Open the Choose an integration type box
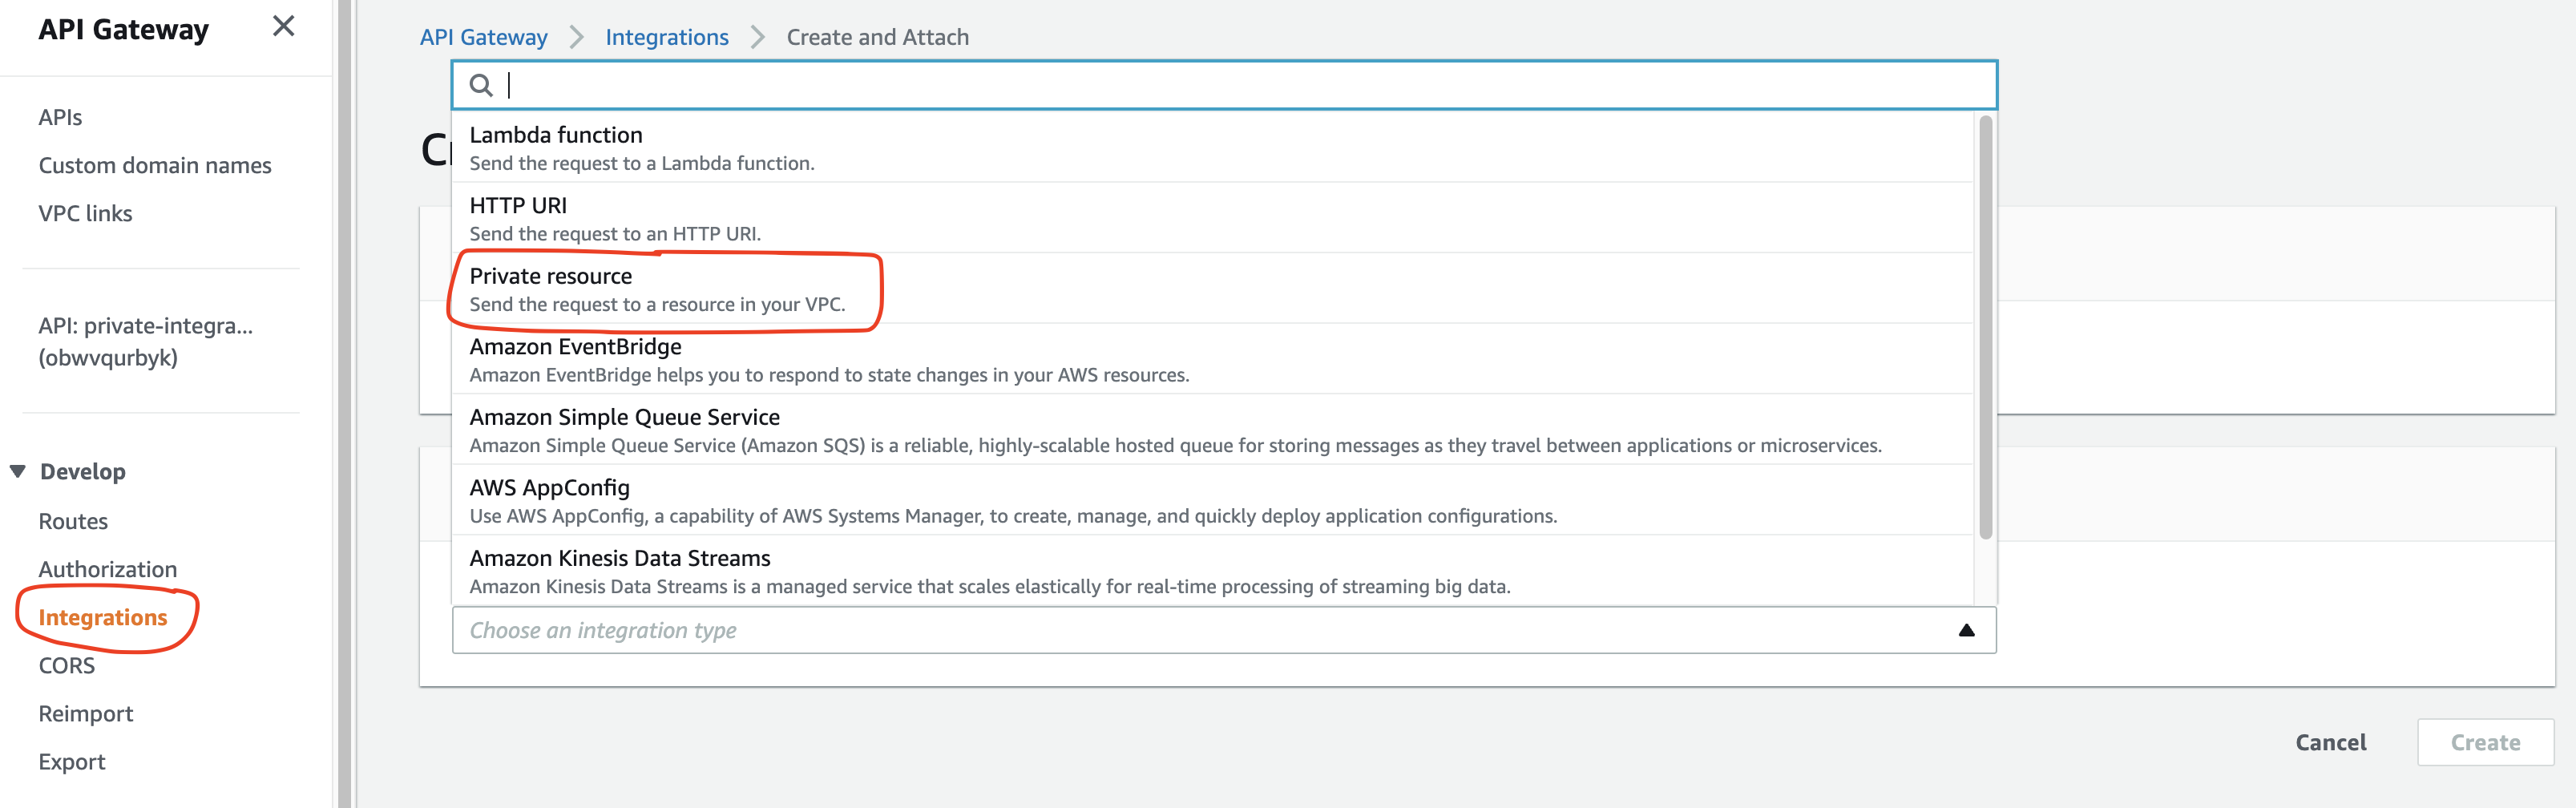 pos(1224,630)
